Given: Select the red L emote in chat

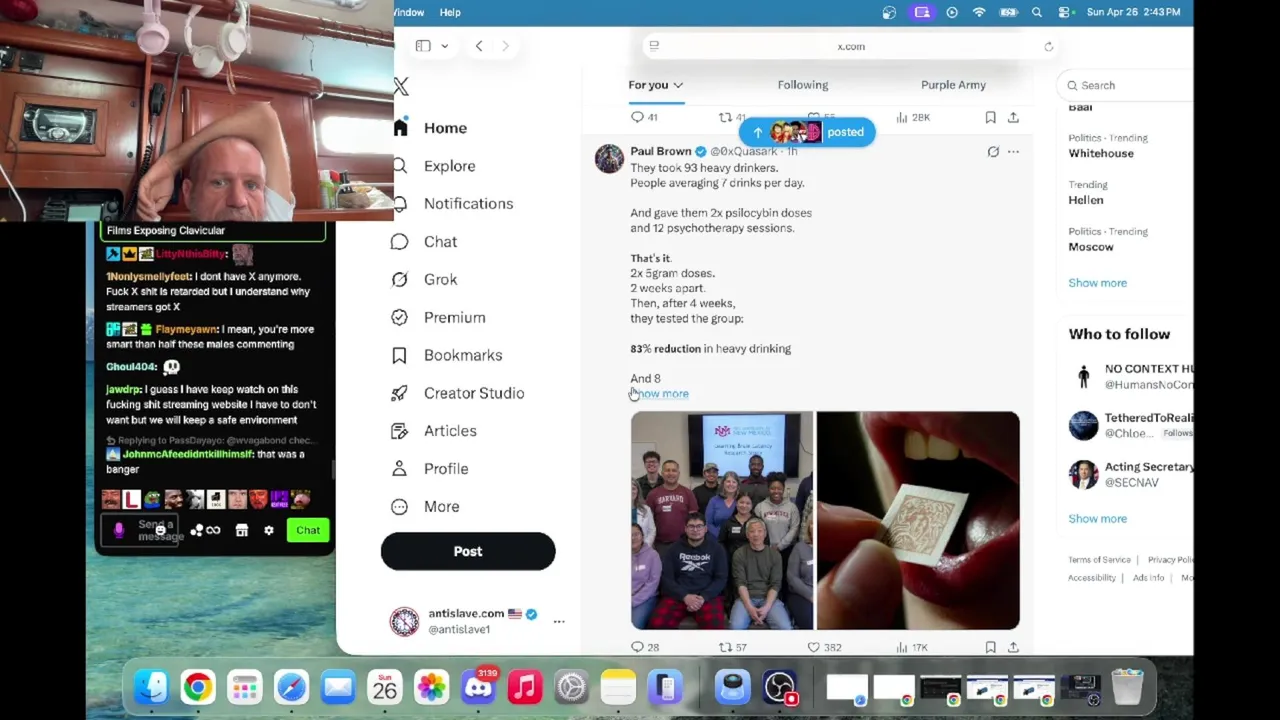Looking at the screenshot, I should [132, 499].
